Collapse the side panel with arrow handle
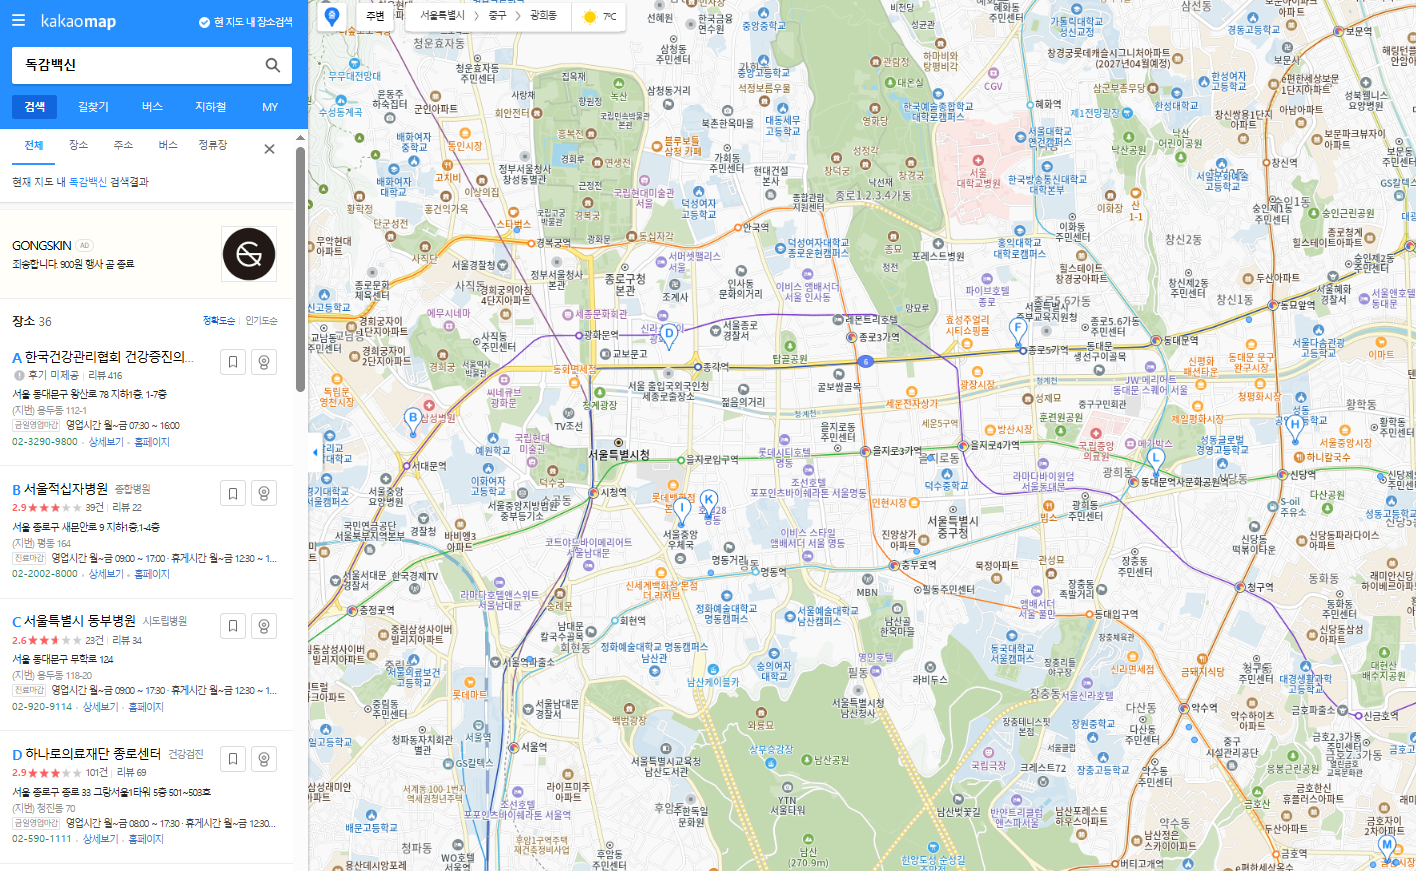 pyautogui.click(x=315, y=452)
